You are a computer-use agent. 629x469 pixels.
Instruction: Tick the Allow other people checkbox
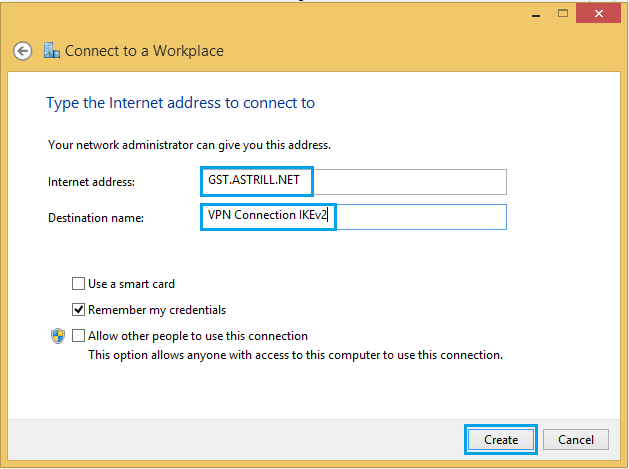click(78, 335)
